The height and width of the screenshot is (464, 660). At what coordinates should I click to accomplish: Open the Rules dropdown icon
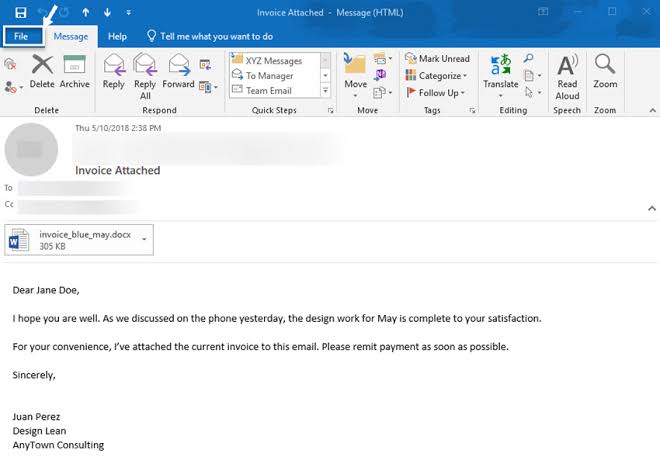[383, 59]
